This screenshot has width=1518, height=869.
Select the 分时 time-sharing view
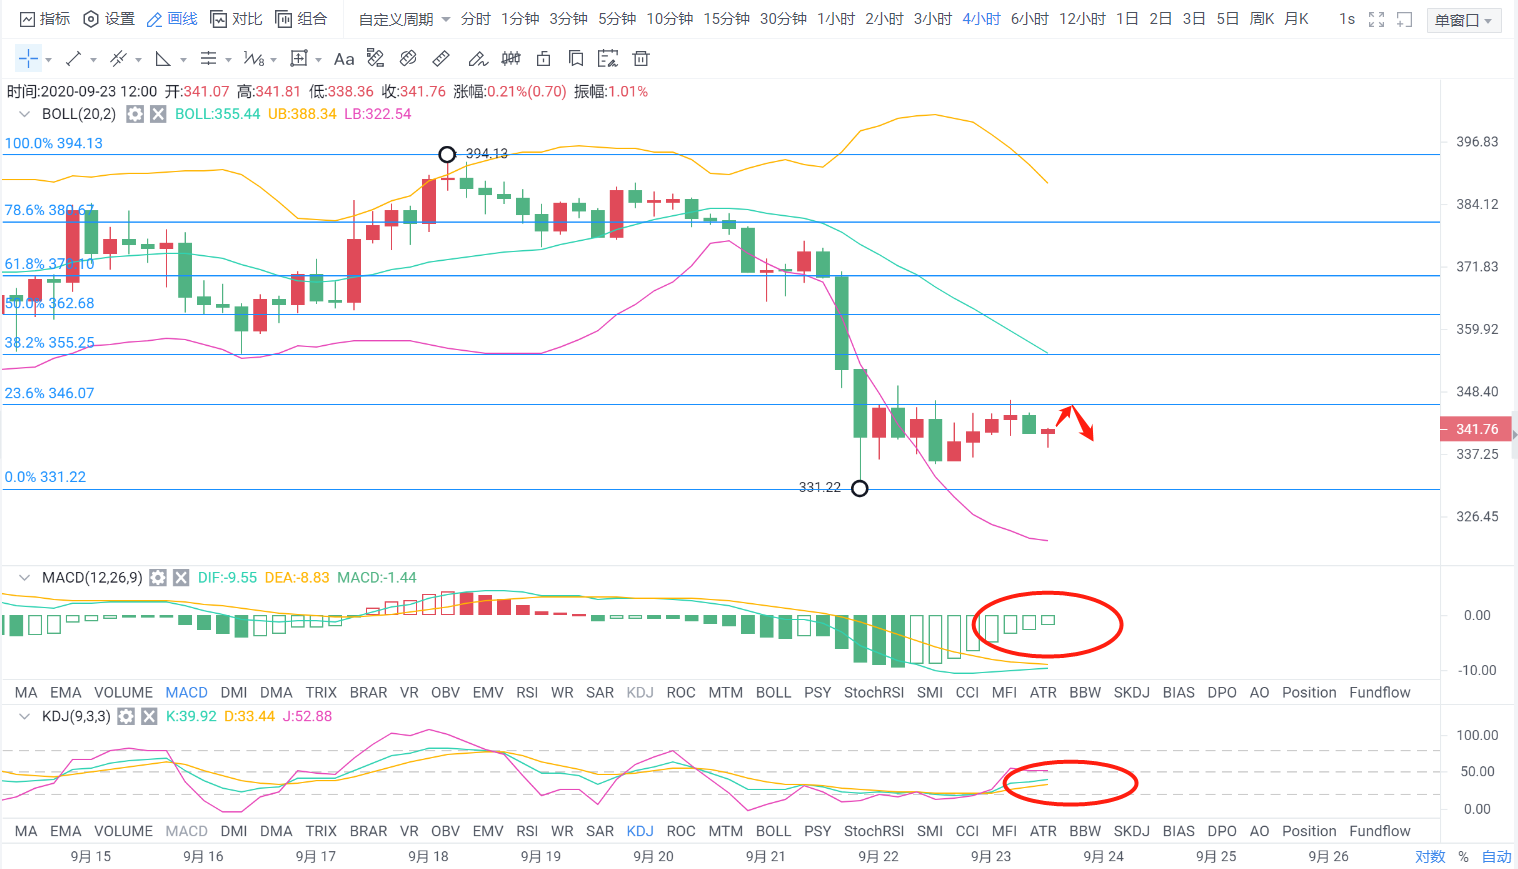coord(475,20)
